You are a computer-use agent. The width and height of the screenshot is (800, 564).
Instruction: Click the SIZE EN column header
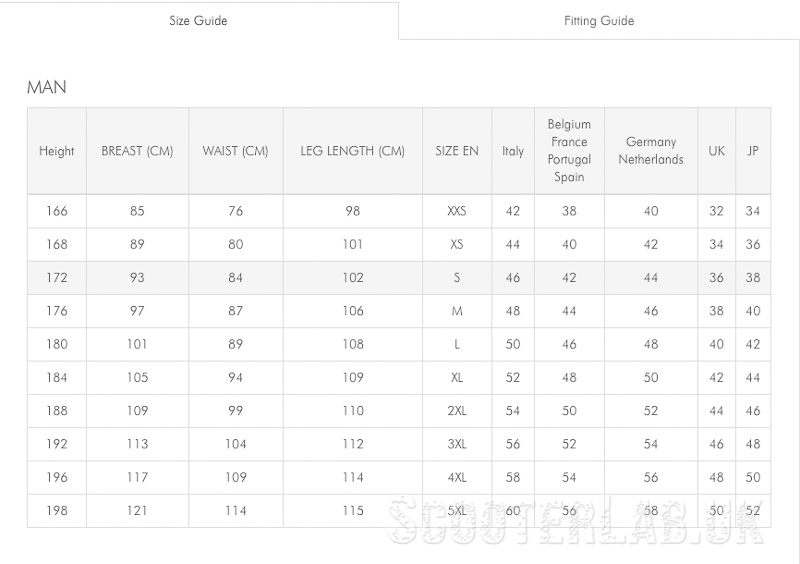[x=457, y=151]
